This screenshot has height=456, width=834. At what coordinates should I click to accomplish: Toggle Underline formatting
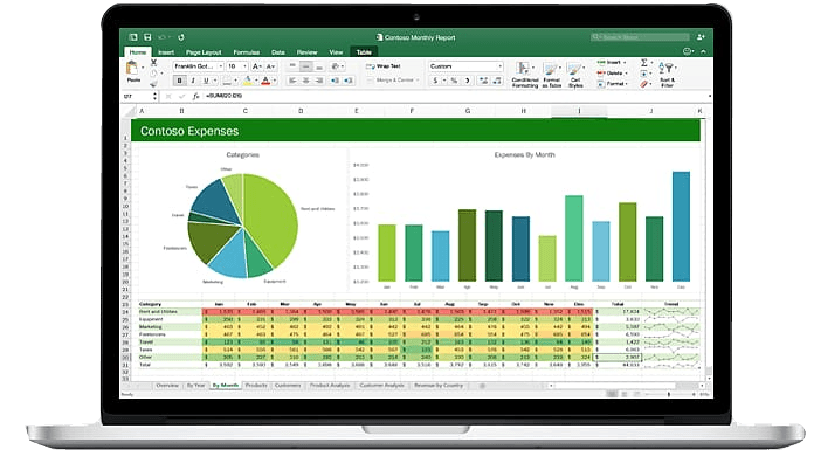pos(206,80)
